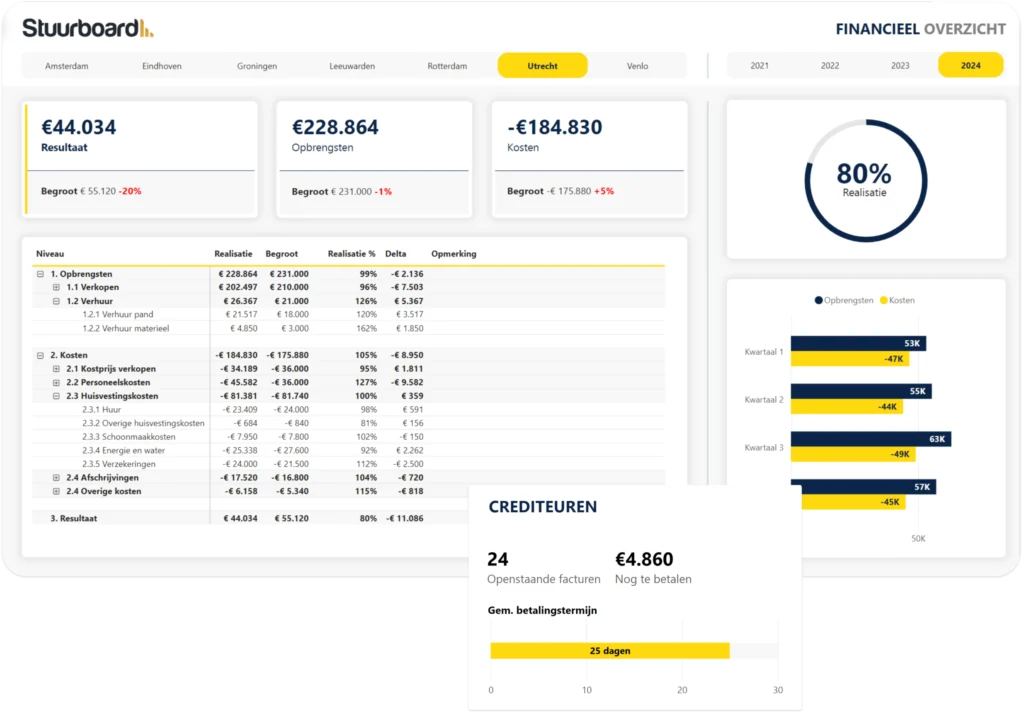1024x713 pixels.
Task: Click the yellow 25 dagen payment term bar
Action: click(610, 650)
